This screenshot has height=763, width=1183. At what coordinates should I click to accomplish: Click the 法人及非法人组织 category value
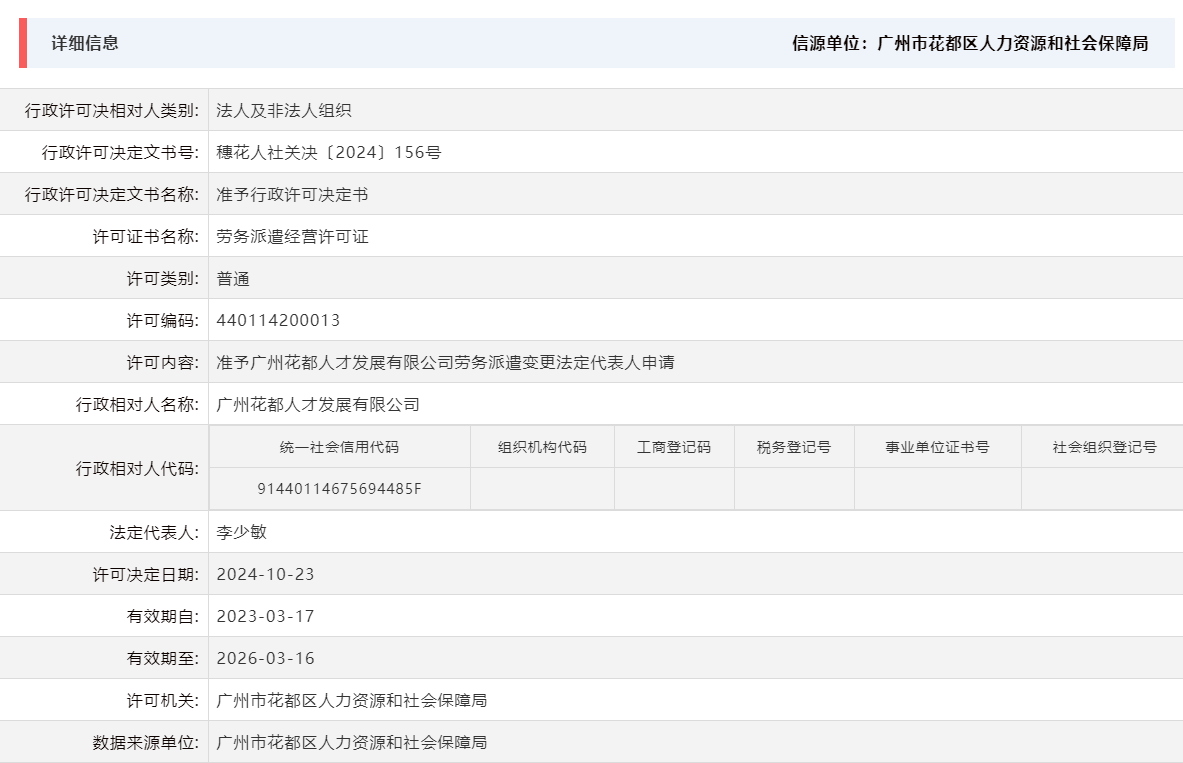pos(282,110)
